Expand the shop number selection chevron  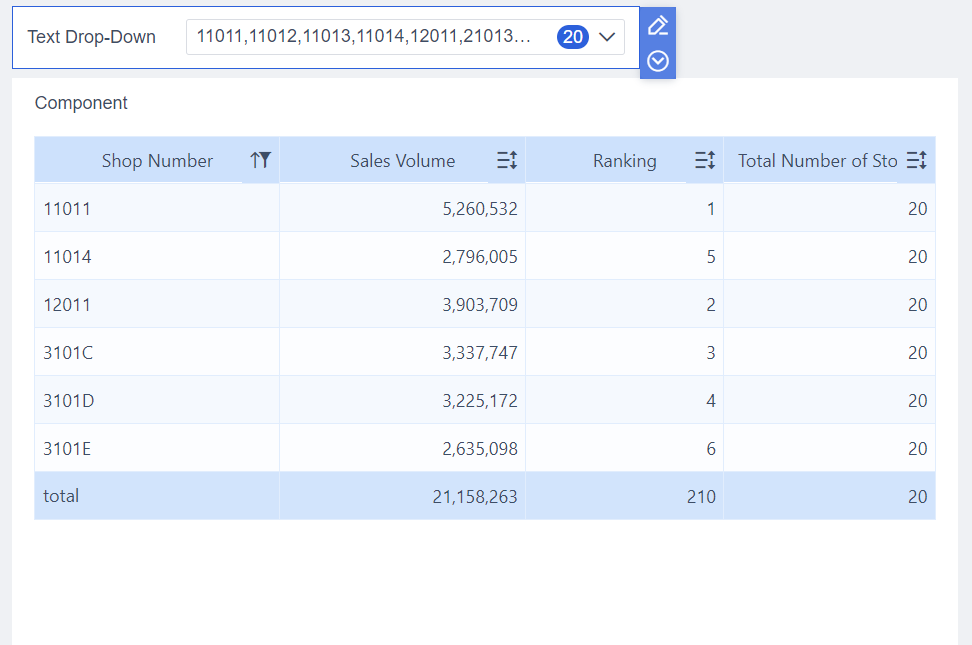[607, 36]
